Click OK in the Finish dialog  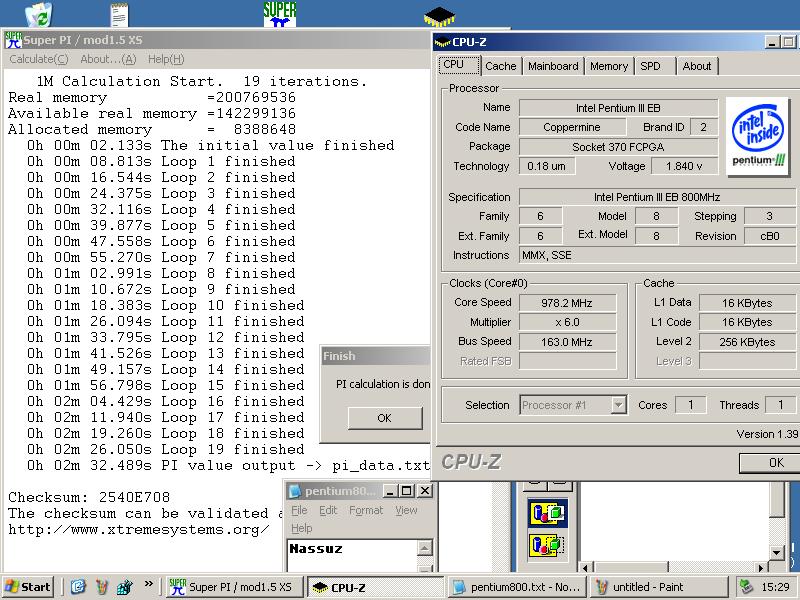pos(385,418)
